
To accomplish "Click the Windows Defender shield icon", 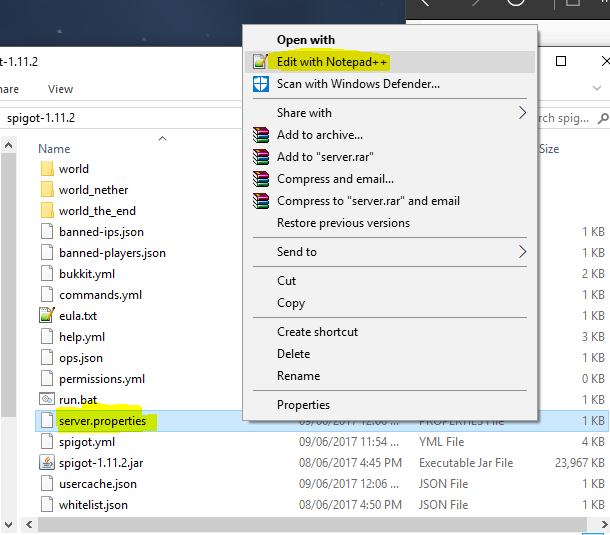I will 261,84.
